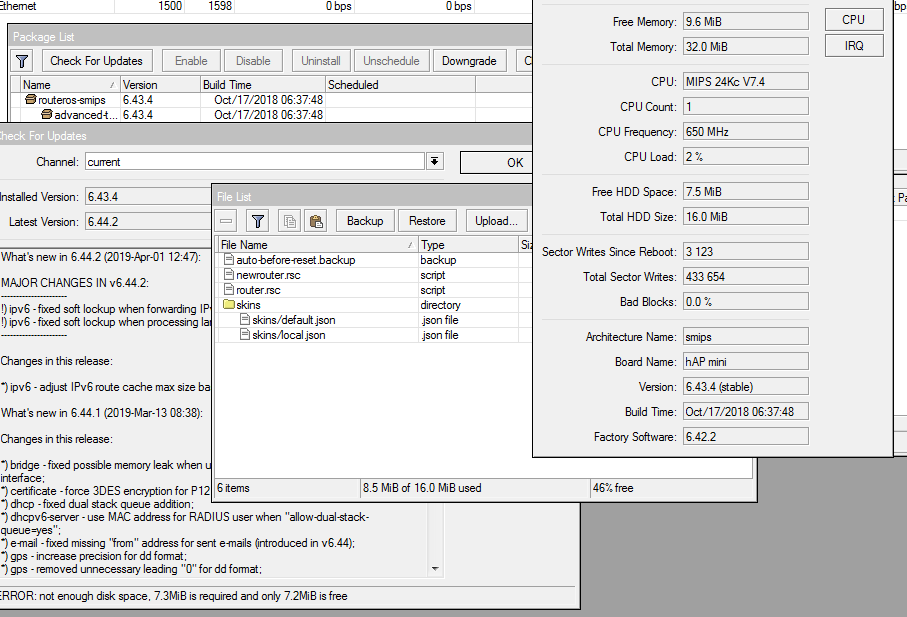Click the Restore button
Image resolution: width=907 pixels, height=617 pixels.
pyautogui.click(x=427, y=221)
